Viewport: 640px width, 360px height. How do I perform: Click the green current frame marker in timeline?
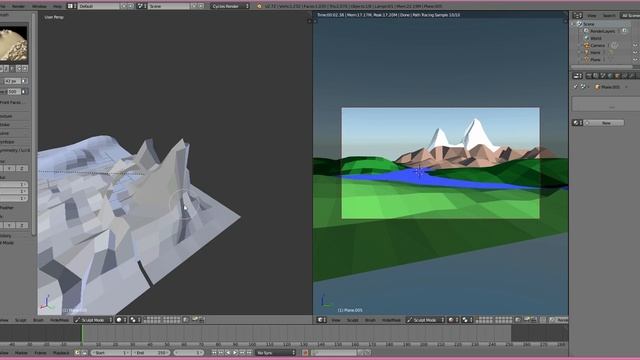(82, 334)
